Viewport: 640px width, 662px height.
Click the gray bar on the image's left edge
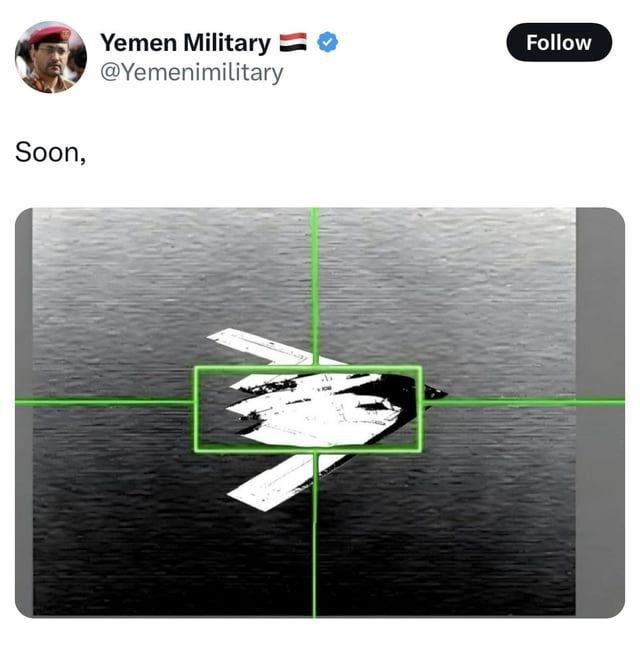tap(24, 412)
